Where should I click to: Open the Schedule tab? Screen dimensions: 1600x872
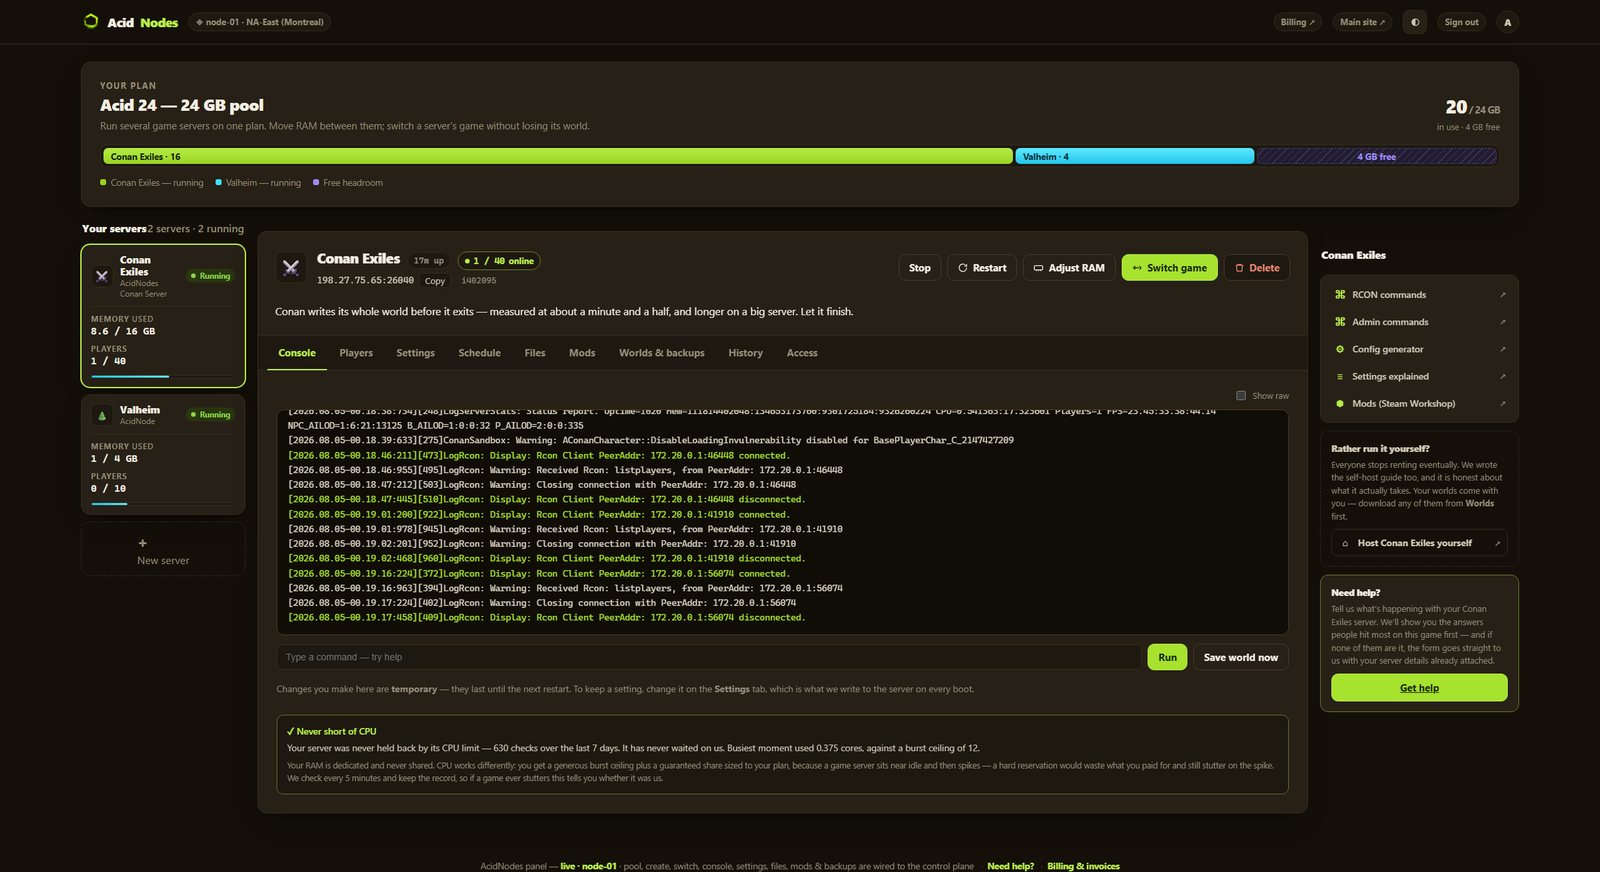(479, 353)
